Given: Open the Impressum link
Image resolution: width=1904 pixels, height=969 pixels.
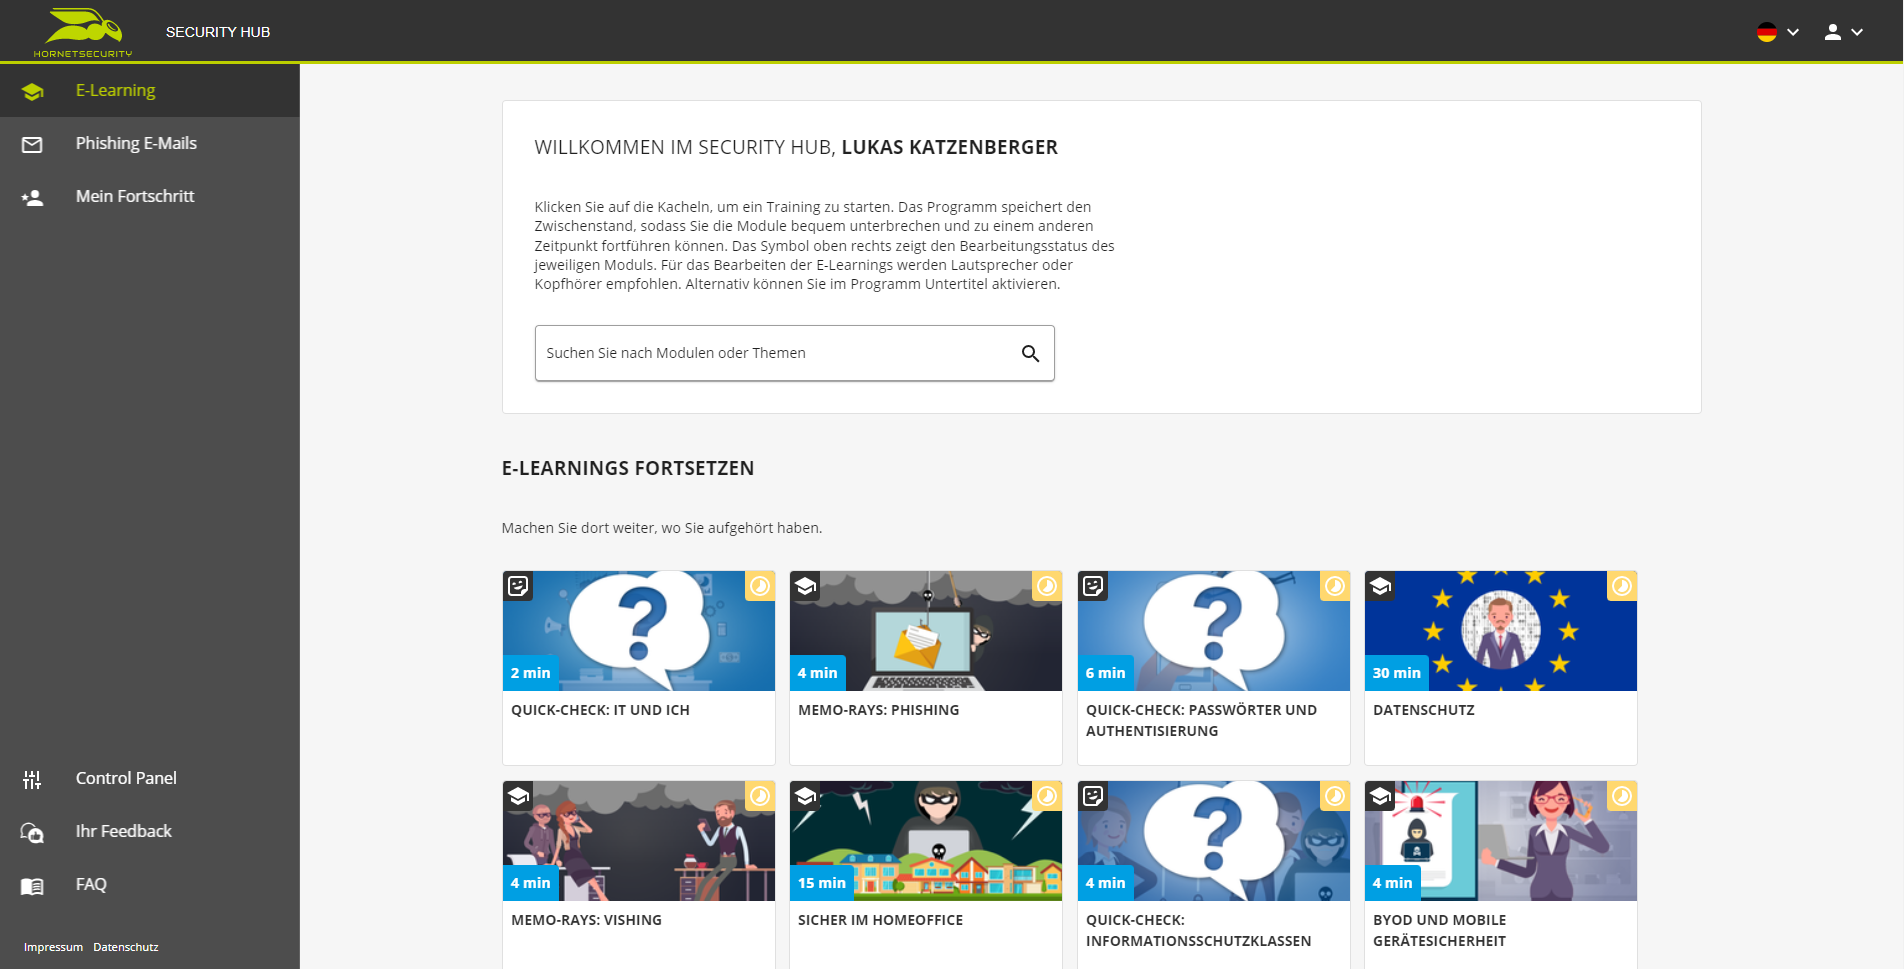Looking at the screenshot, I should point(53,947).
